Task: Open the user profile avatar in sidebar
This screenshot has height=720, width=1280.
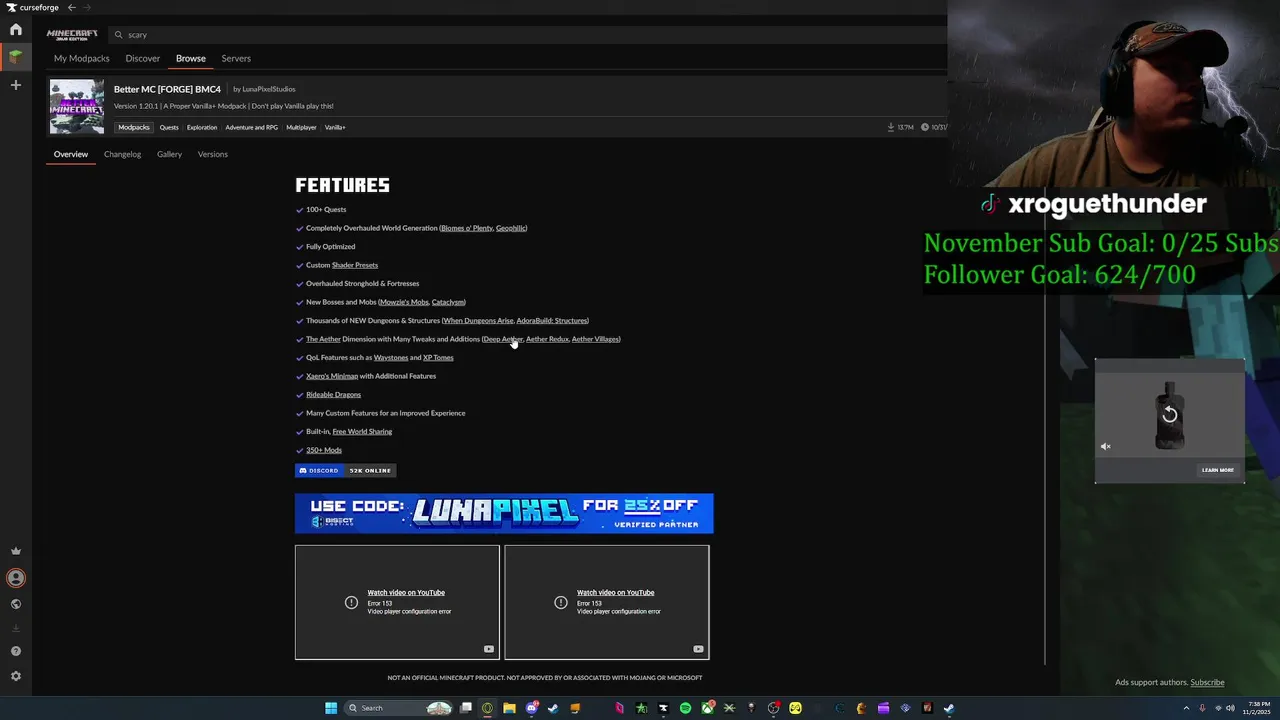Action: tap(16, 577)
